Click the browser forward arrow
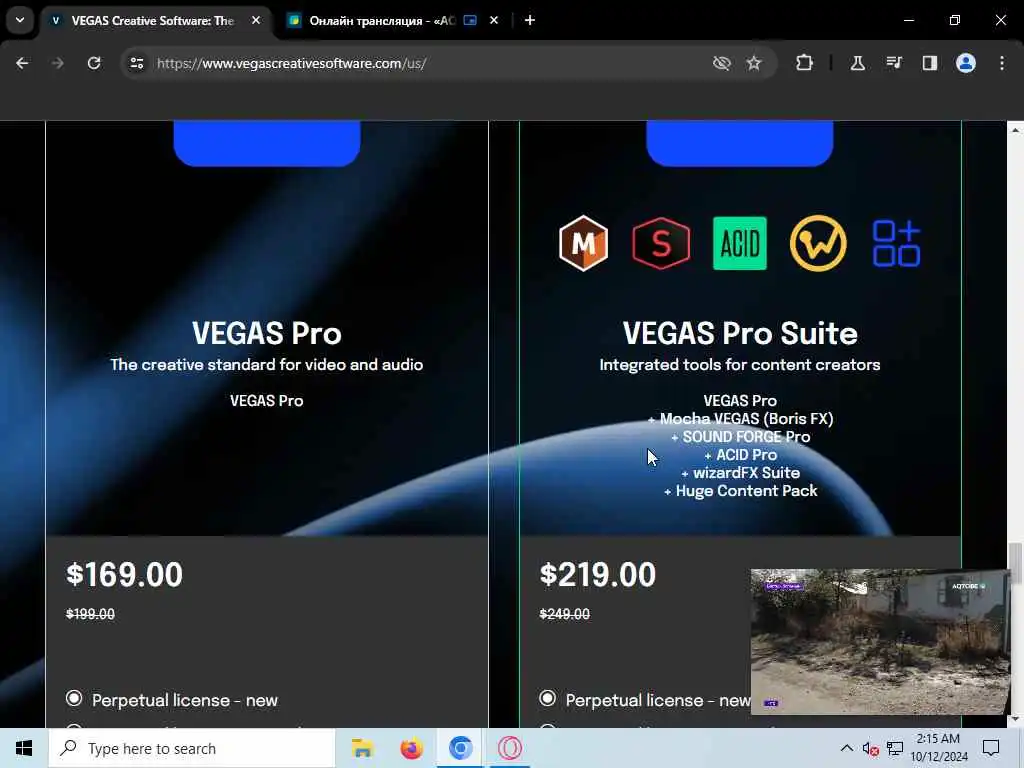 pos(57,63)
